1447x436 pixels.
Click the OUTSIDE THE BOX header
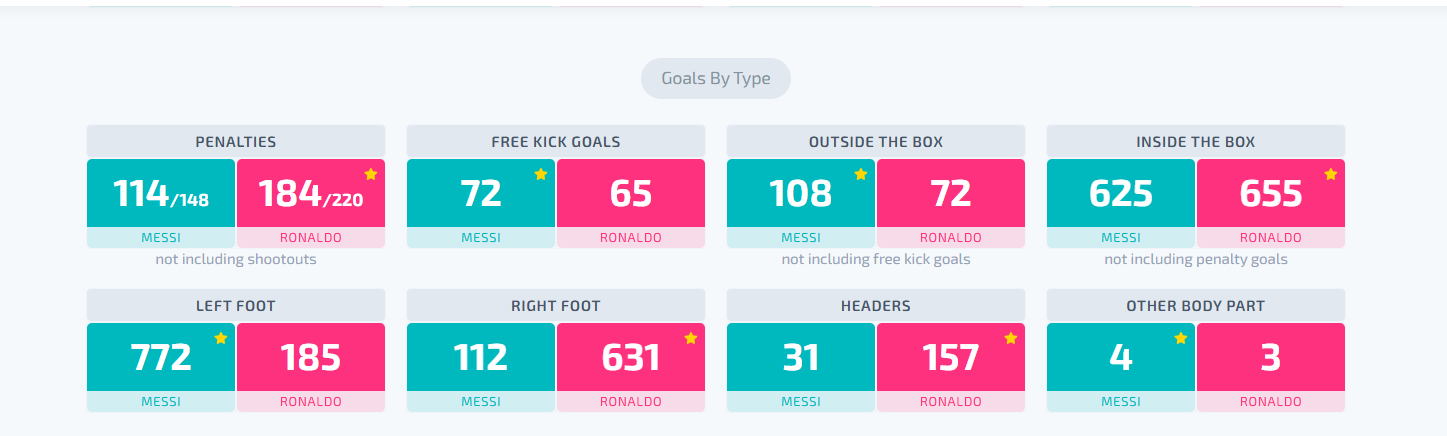tap(876, 141)
